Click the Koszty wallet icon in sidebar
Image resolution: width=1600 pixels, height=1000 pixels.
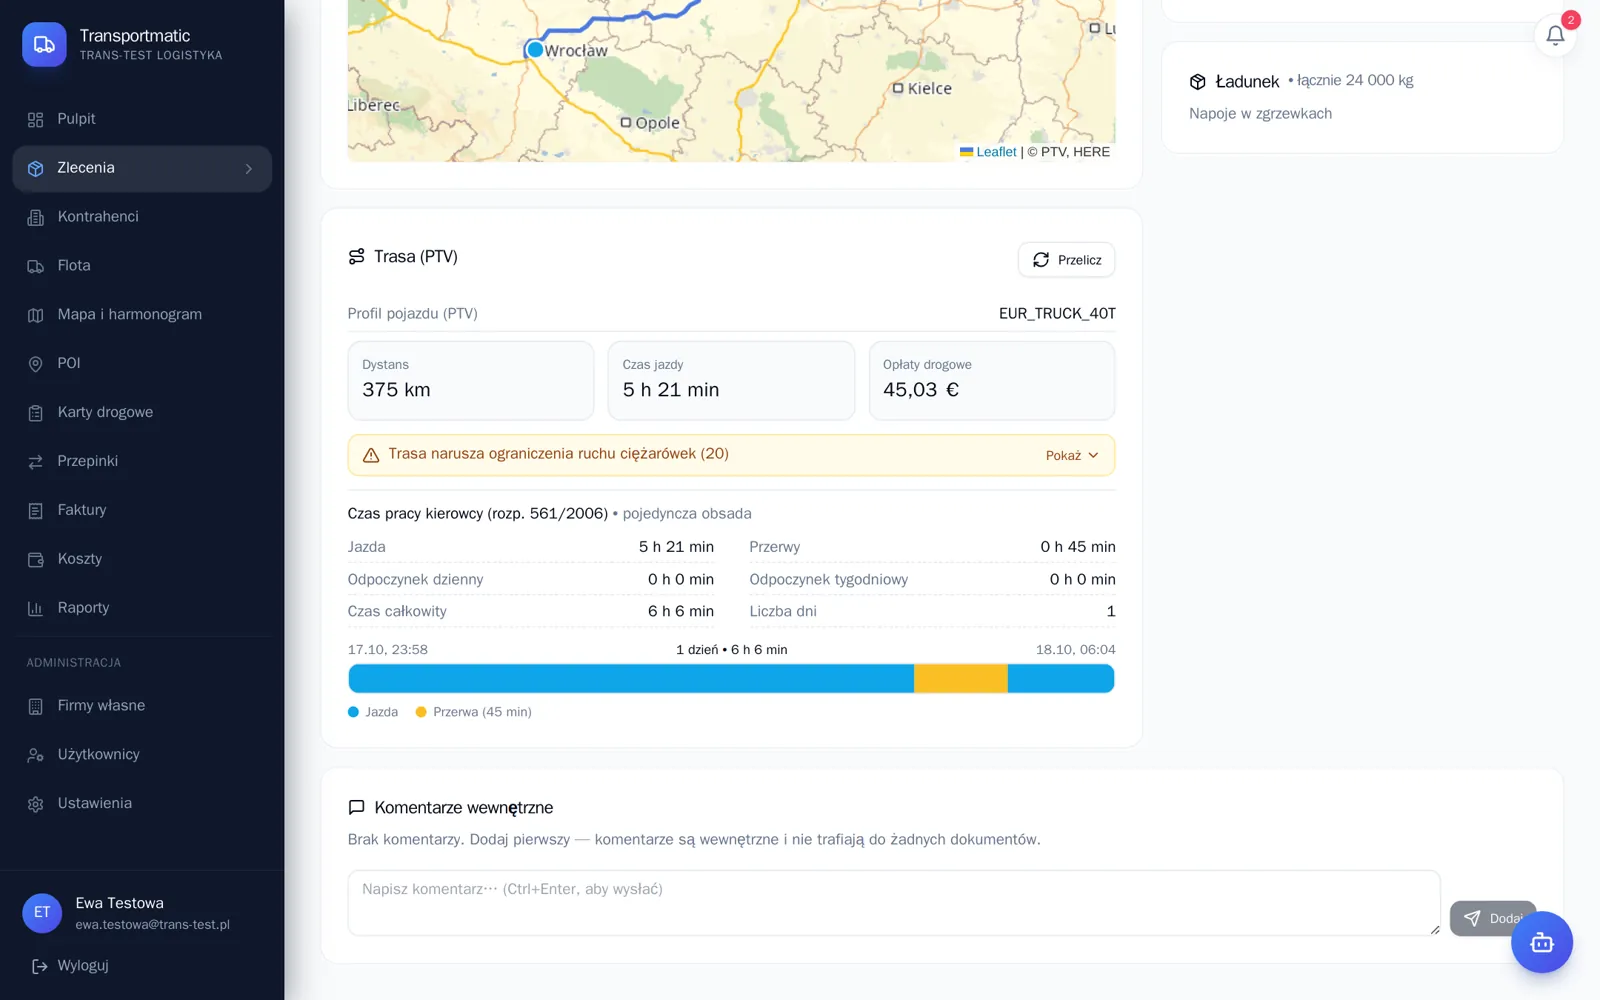click(x=35, y=560)
